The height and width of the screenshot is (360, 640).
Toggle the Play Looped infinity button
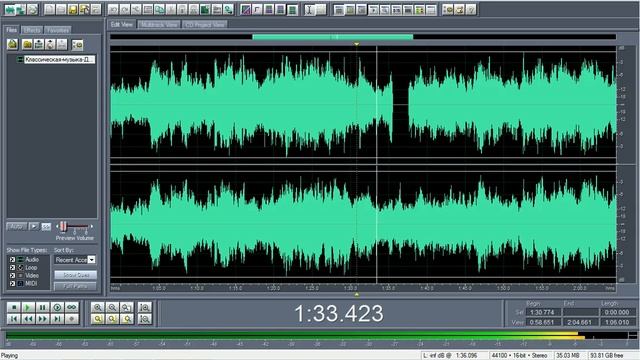coord(72,307)
